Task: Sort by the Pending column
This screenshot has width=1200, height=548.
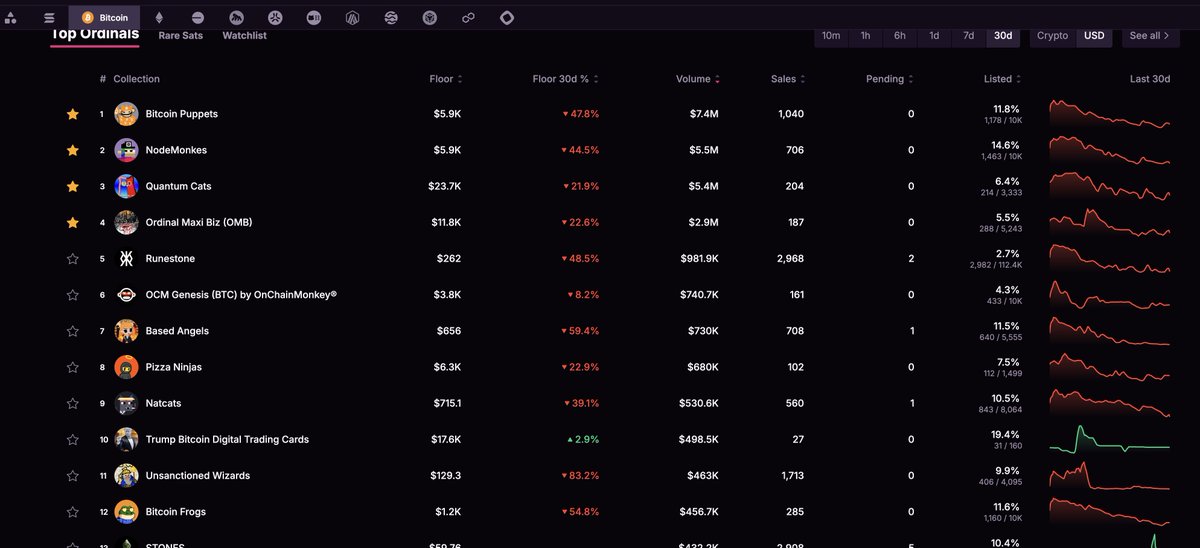Action: click(x=890, y=79)
